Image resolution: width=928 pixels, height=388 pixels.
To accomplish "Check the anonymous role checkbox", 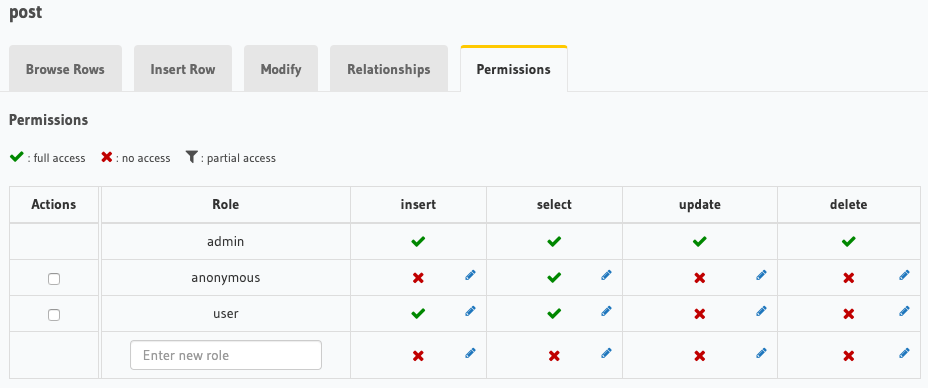I will point(54,279).
